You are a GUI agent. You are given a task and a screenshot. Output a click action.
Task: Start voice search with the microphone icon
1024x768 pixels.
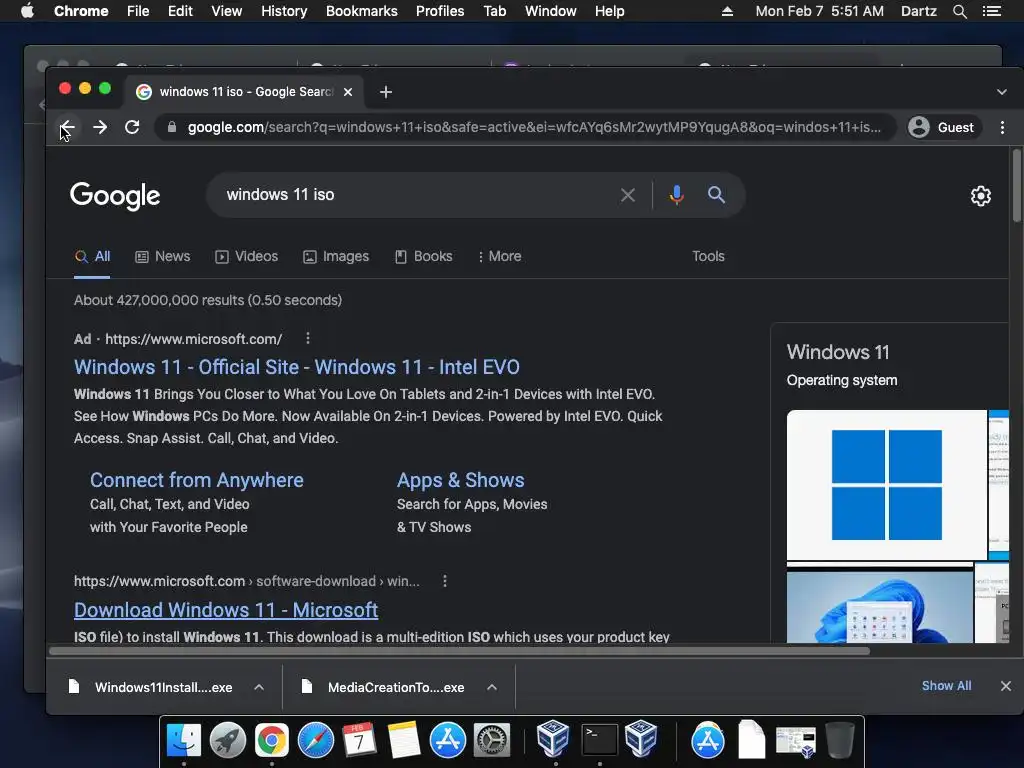677,195
